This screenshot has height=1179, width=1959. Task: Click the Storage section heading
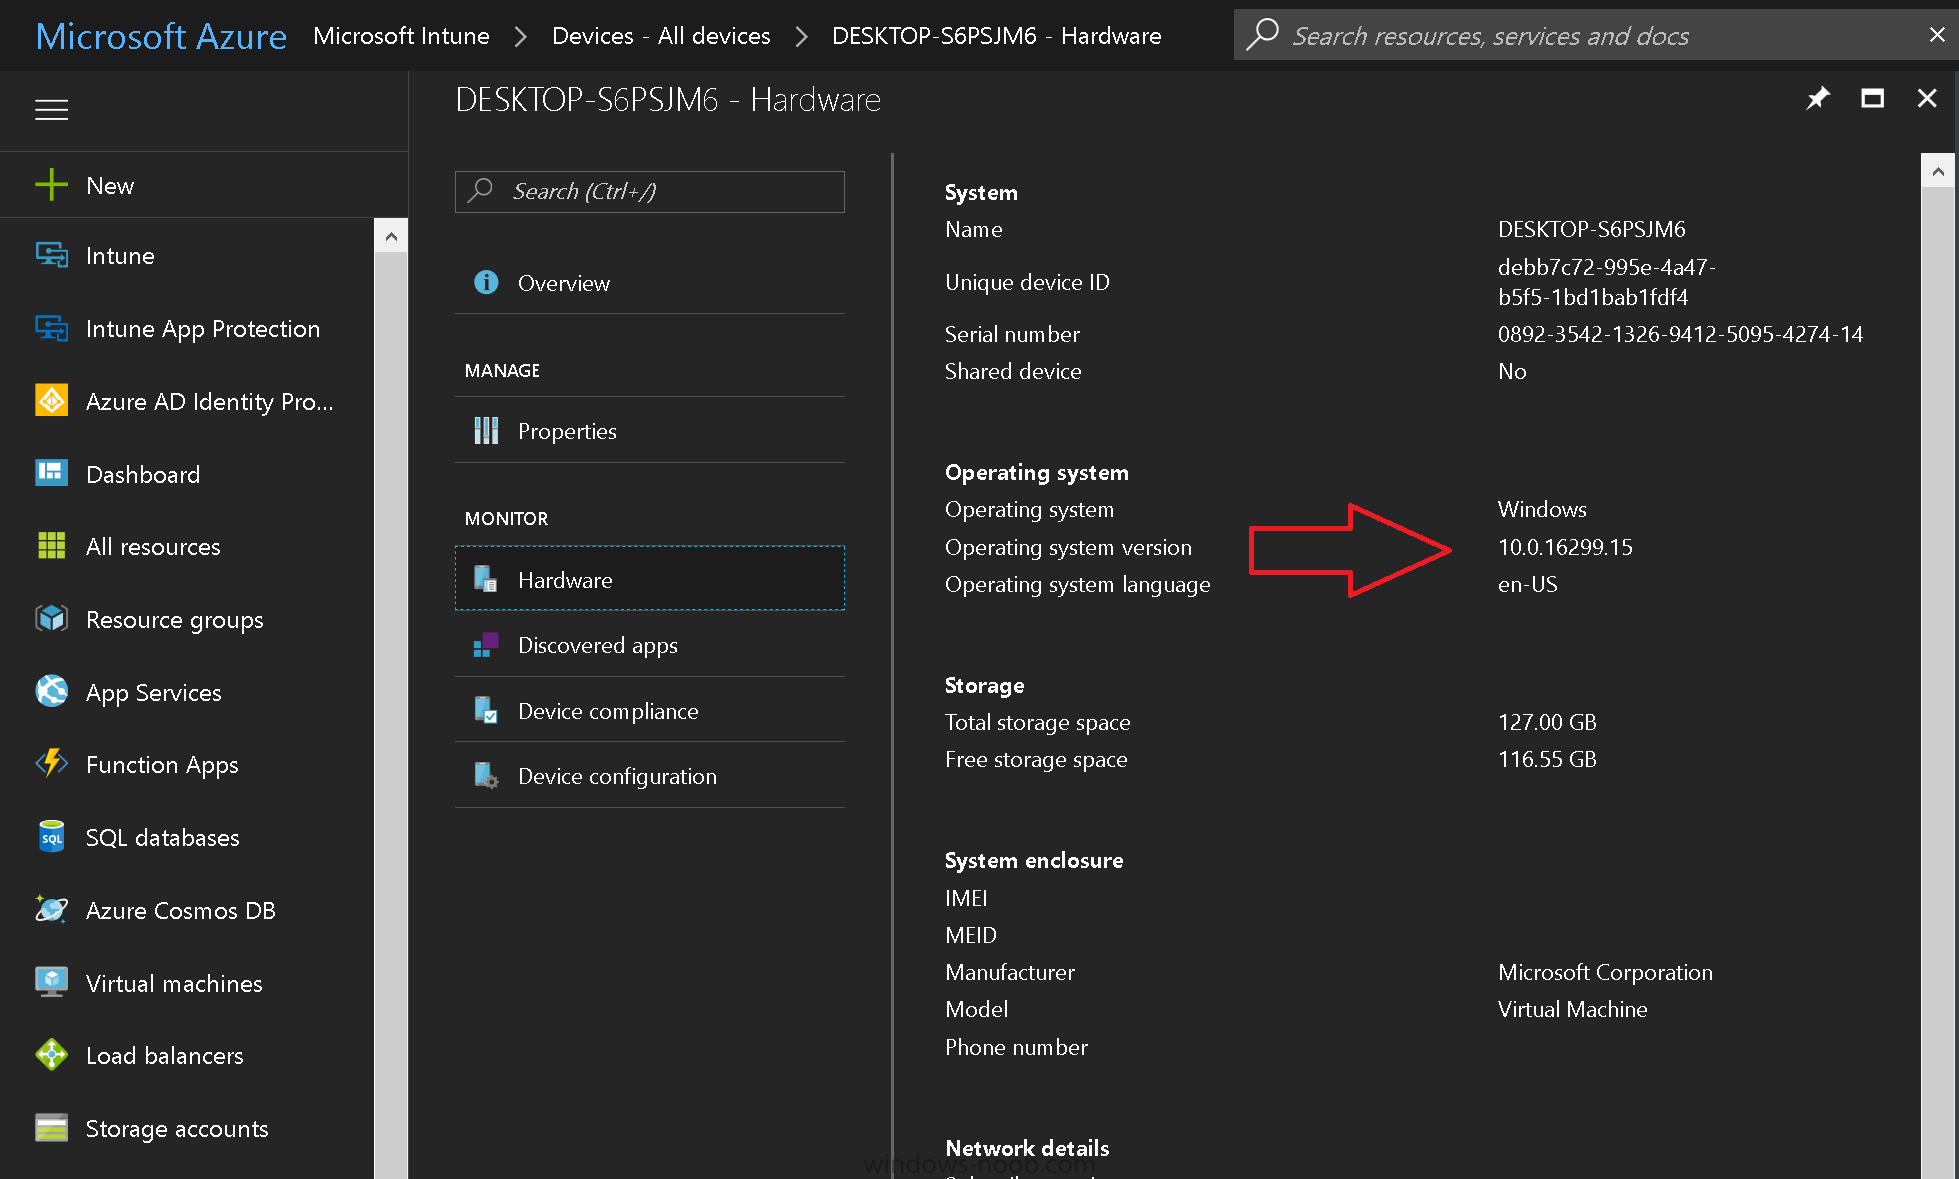(x=984, y=685)
